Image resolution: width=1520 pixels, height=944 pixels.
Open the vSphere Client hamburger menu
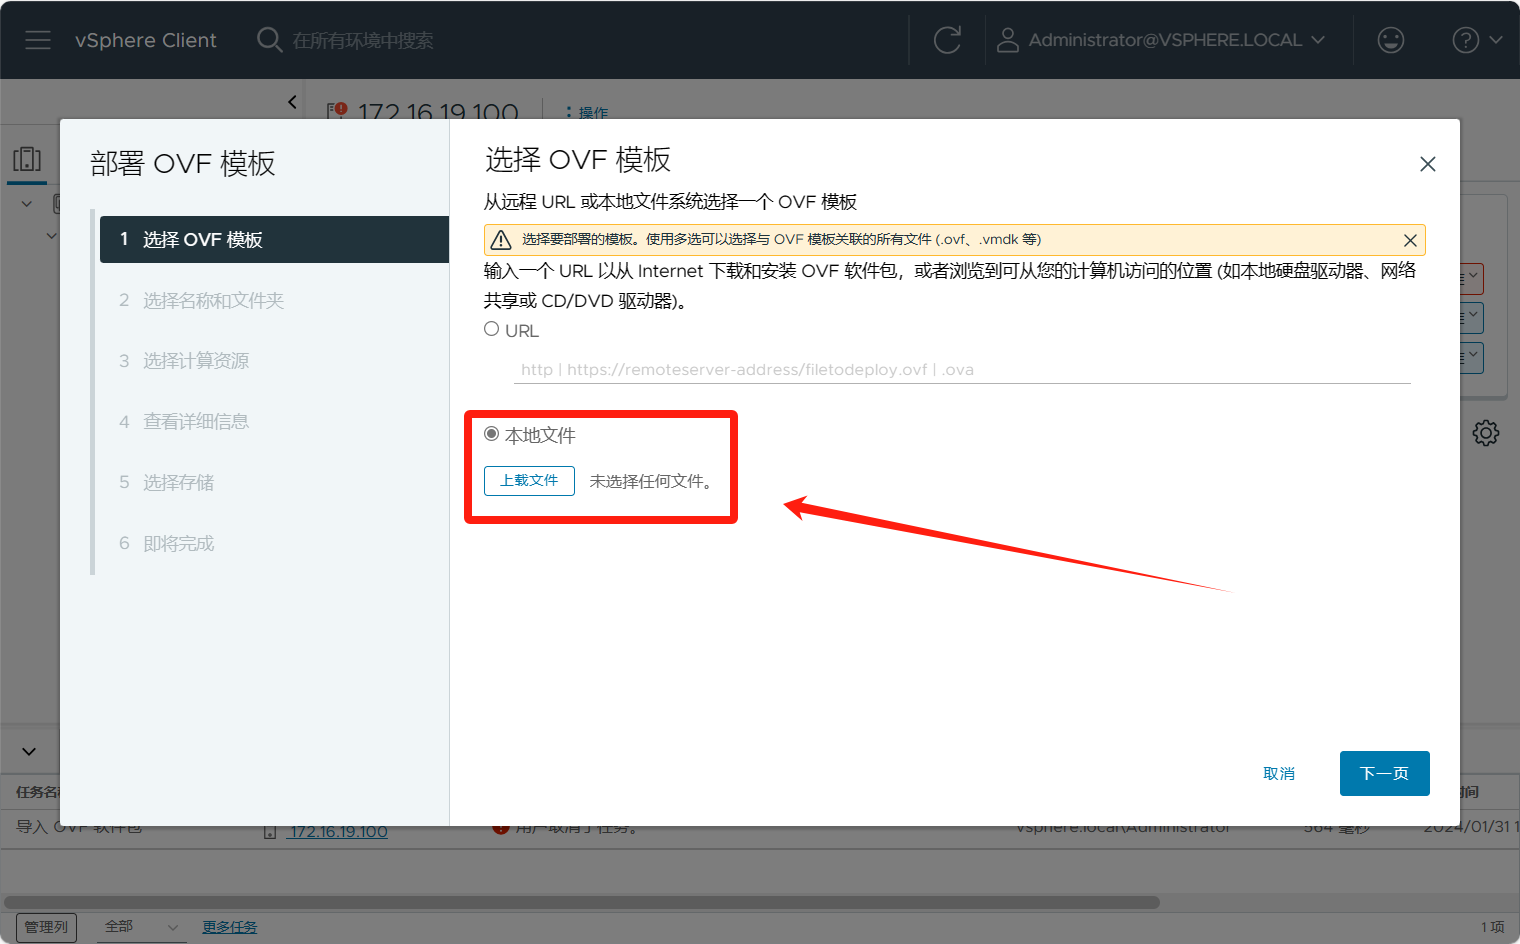pyautogui.click(x=38, y=40)
